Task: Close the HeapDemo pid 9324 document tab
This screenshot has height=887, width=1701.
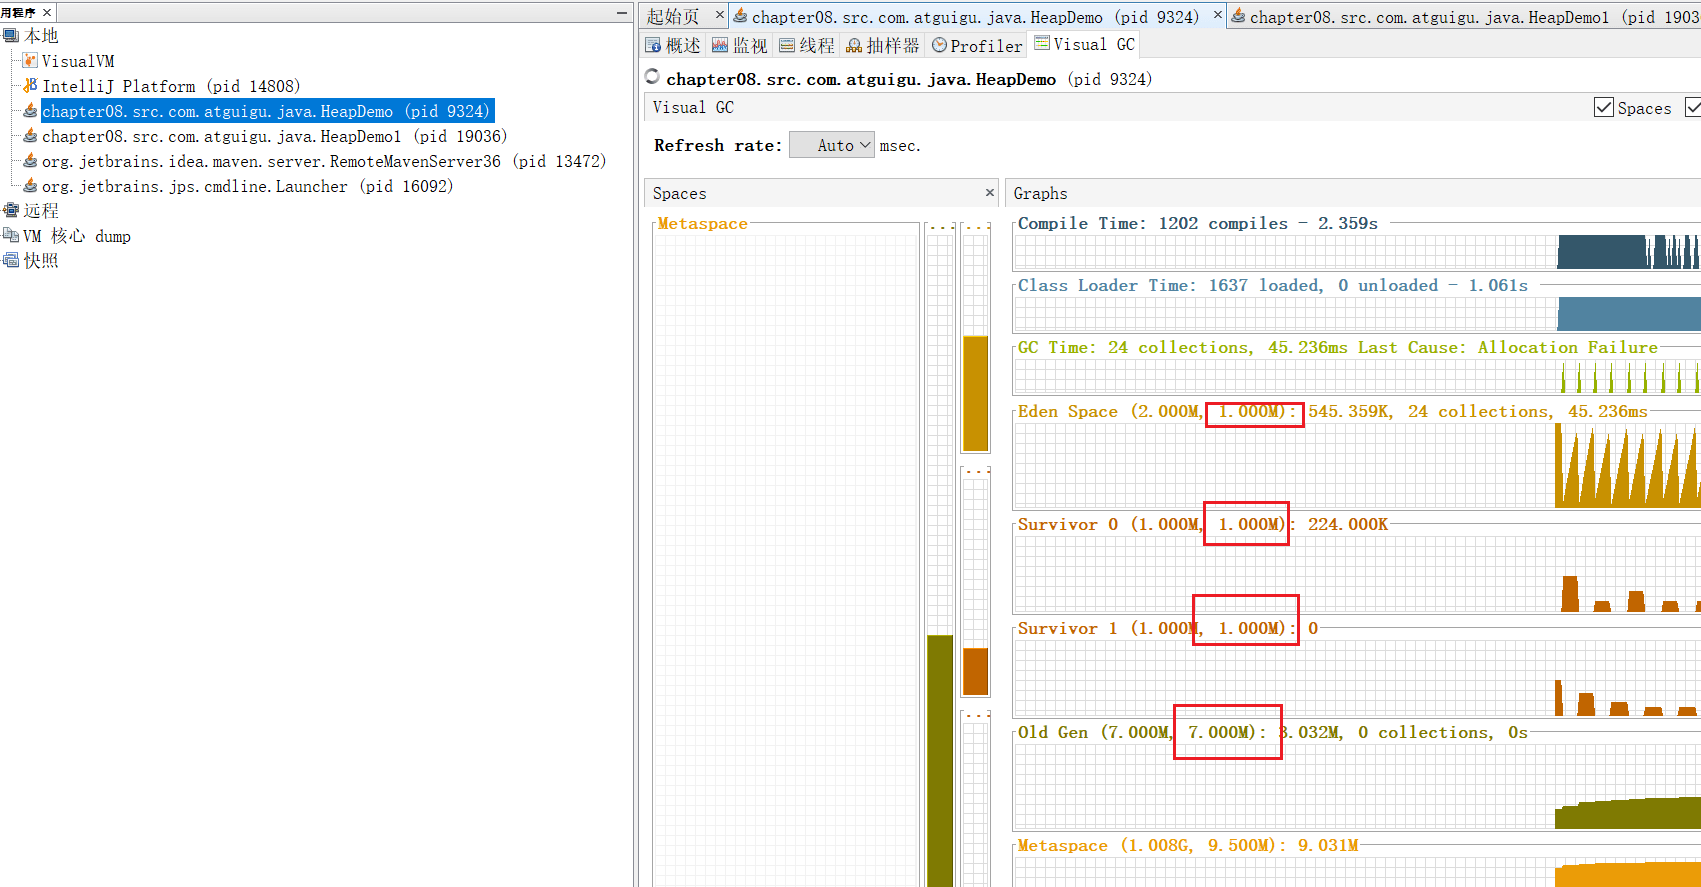Action: (x=1217, y=15)
